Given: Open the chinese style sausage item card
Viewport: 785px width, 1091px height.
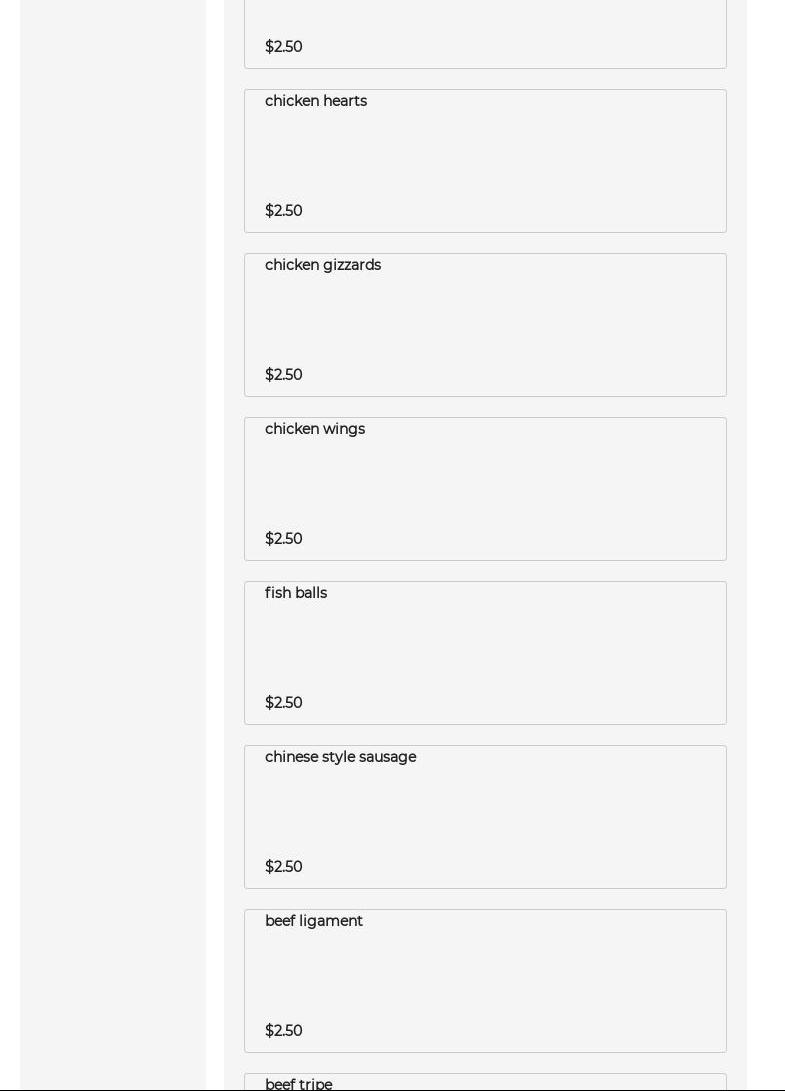Looking at the screenshot, I should click(x=485, y=816).
